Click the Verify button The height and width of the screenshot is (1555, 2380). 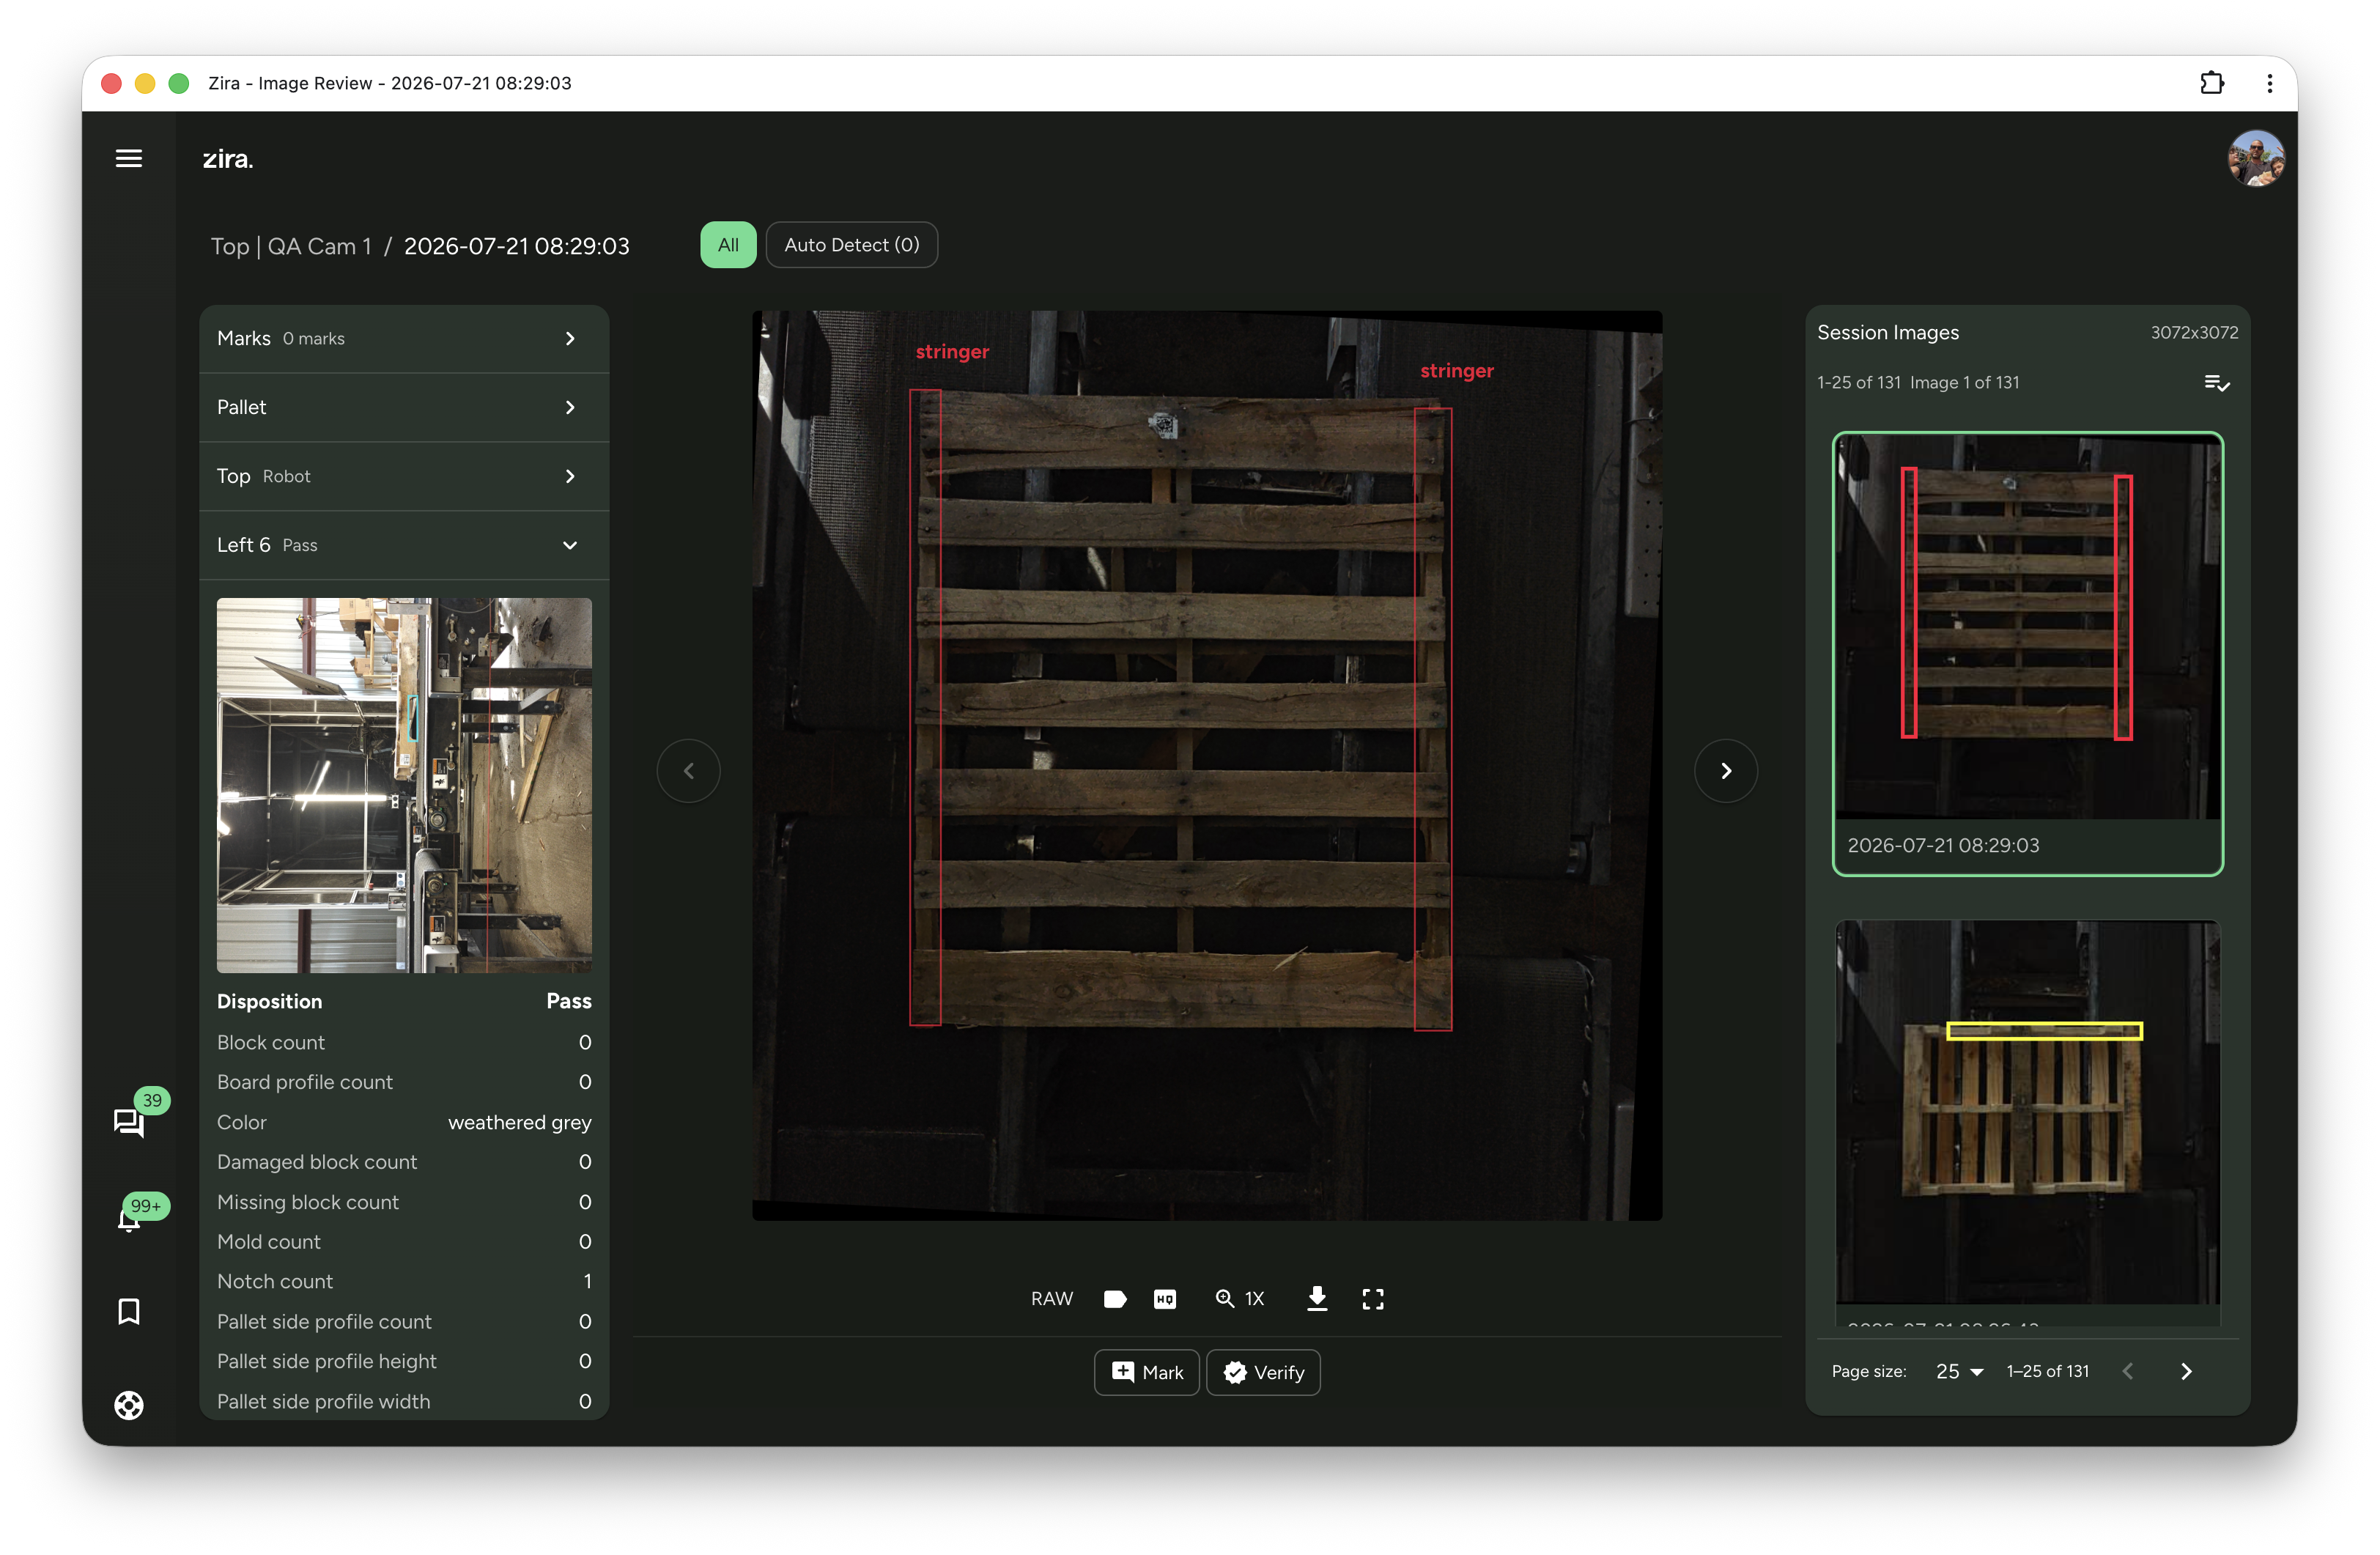(1264, 1372)
